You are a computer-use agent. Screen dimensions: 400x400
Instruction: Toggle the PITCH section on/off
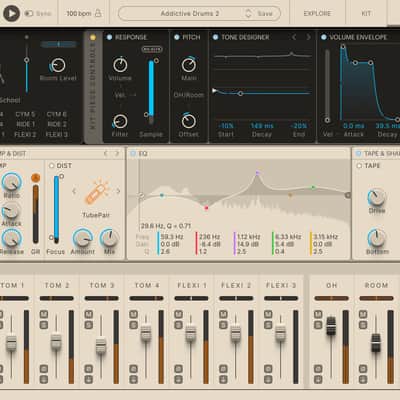tap(177, 37)
